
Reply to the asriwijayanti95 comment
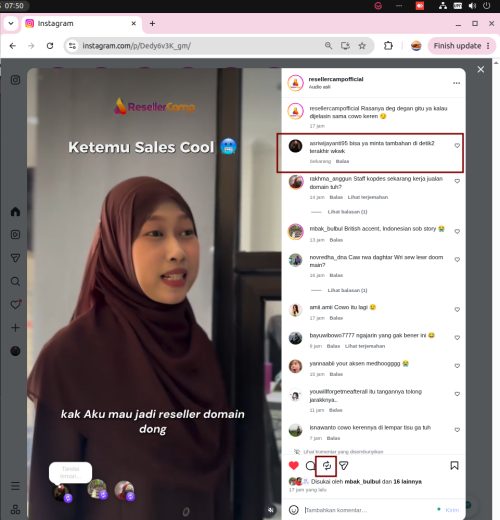pyautogui.click(x=342, y=161)
